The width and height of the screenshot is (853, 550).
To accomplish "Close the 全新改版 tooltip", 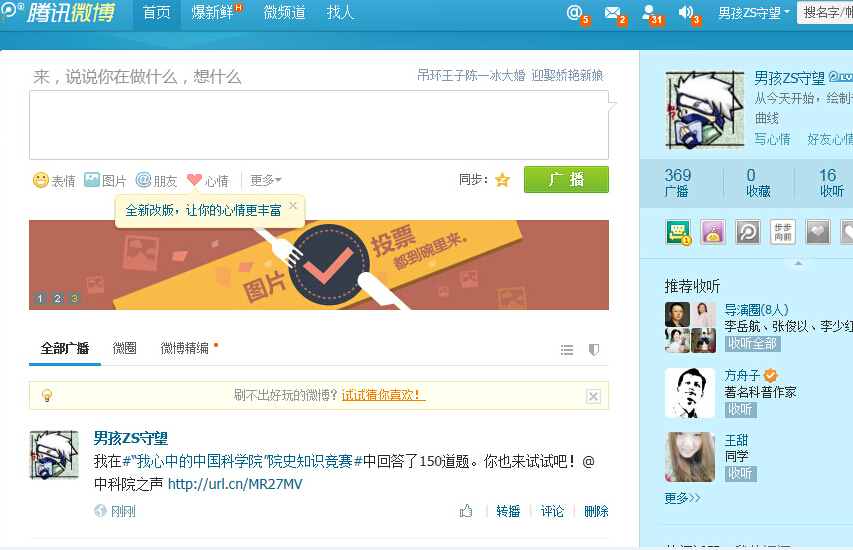I will click(293, 205).
